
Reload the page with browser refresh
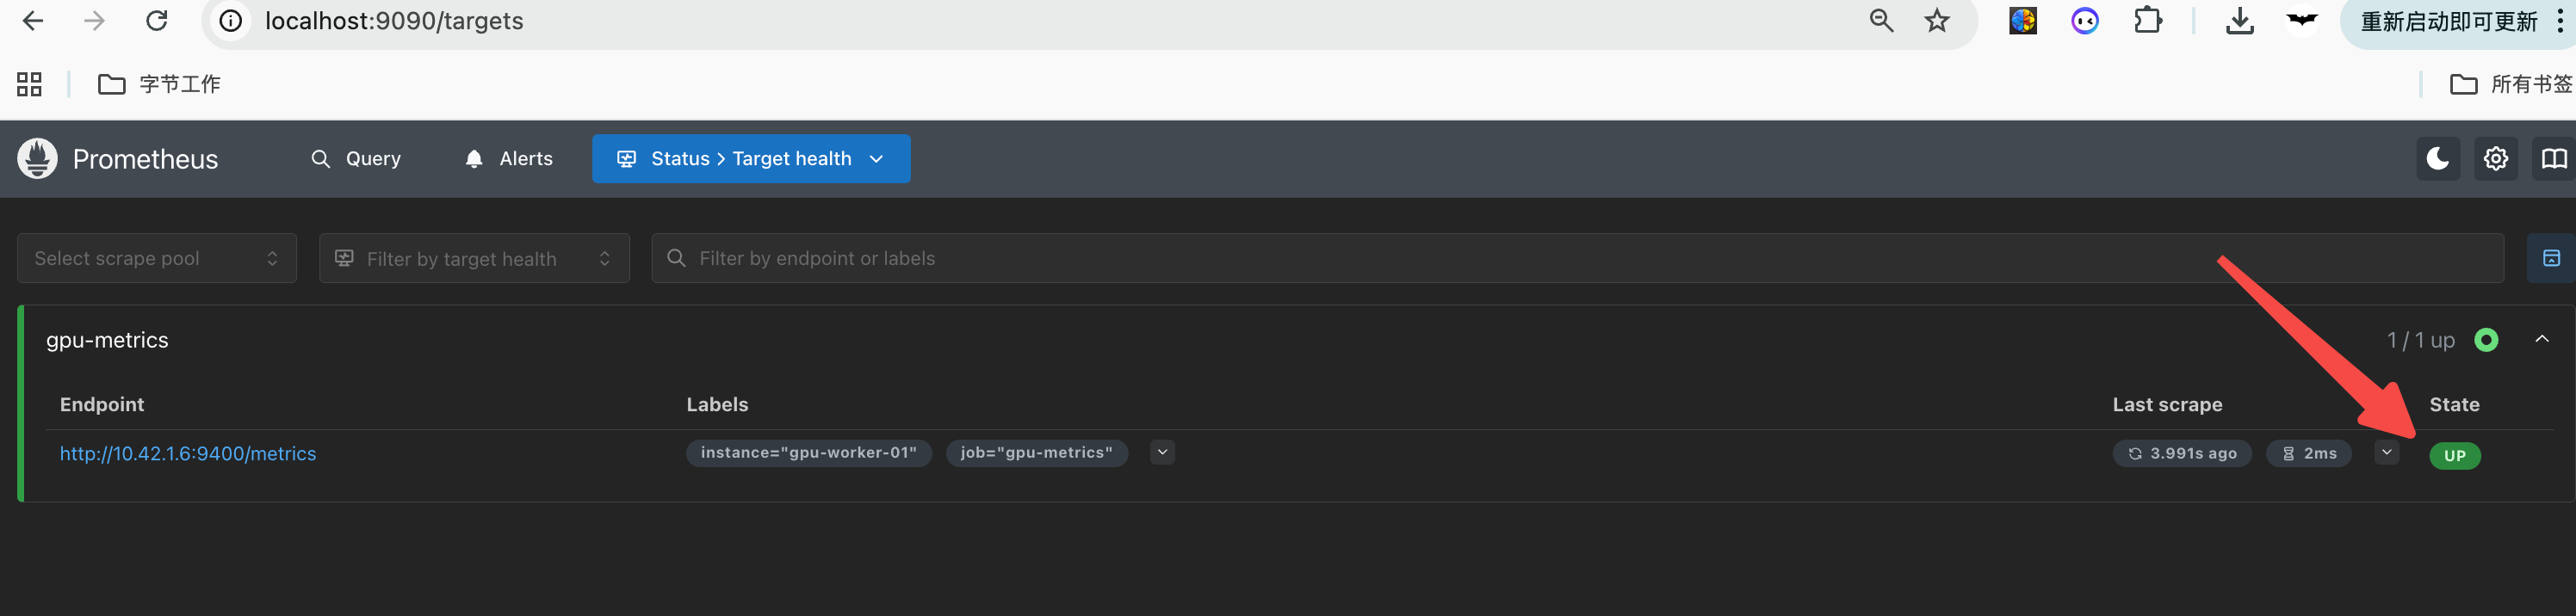pos(157,21)
